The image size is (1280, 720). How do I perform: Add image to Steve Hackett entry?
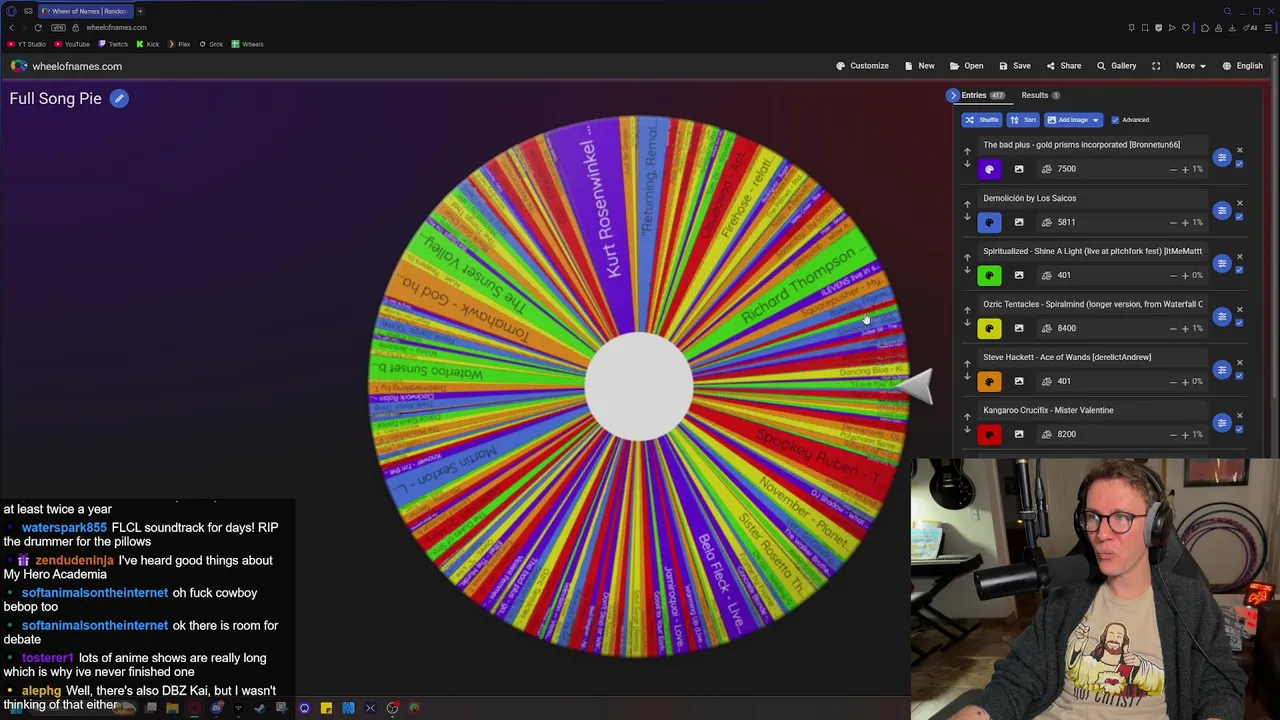1019,381
